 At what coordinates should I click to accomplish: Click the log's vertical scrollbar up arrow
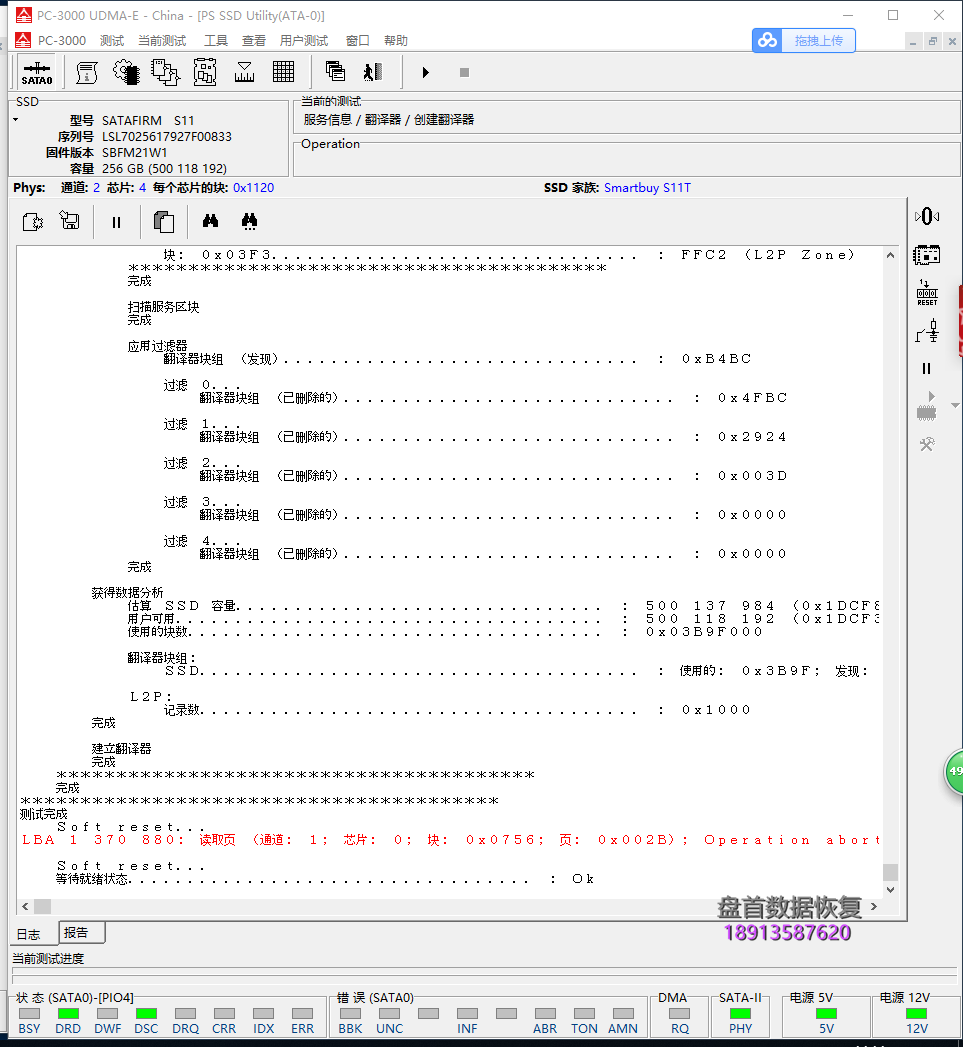(x=890, y=256)
